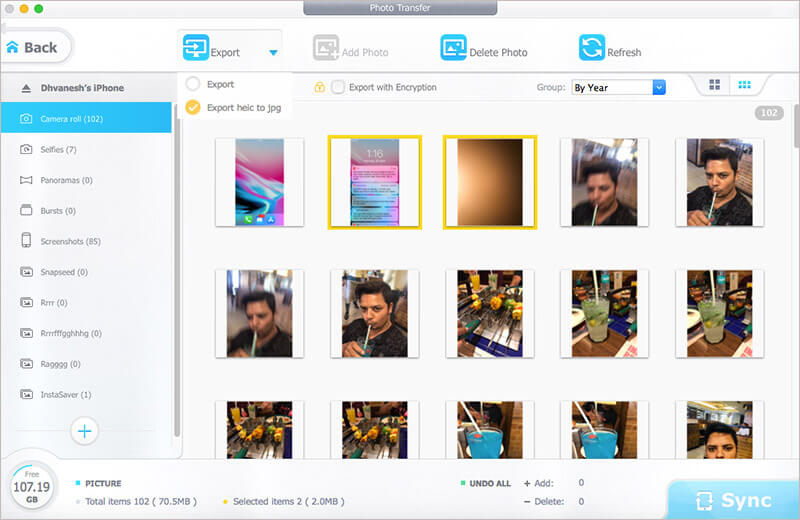Click the Export toolbar label
The width and height of the screenshot is (800, 520).
pos(225,53)
